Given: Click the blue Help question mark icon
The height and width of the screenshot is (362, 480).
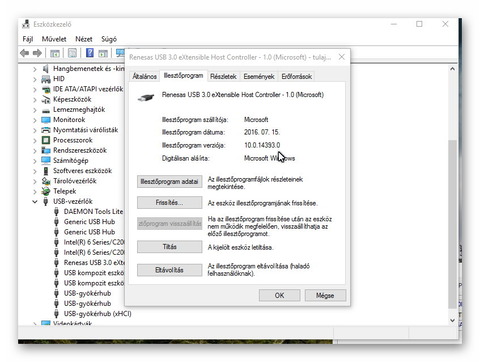Looking at the screenshot, I should (90, 53).
